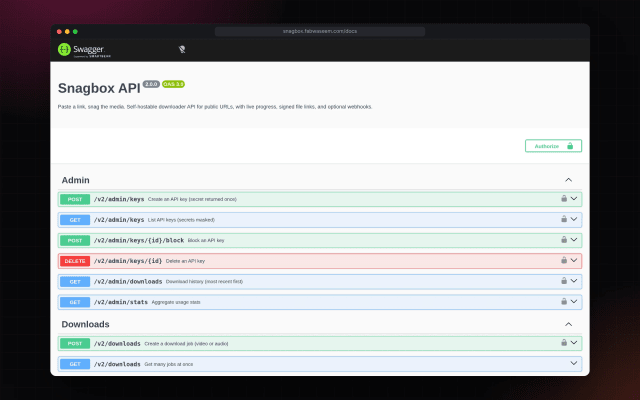Click the Authorize button

click(553, 146)
